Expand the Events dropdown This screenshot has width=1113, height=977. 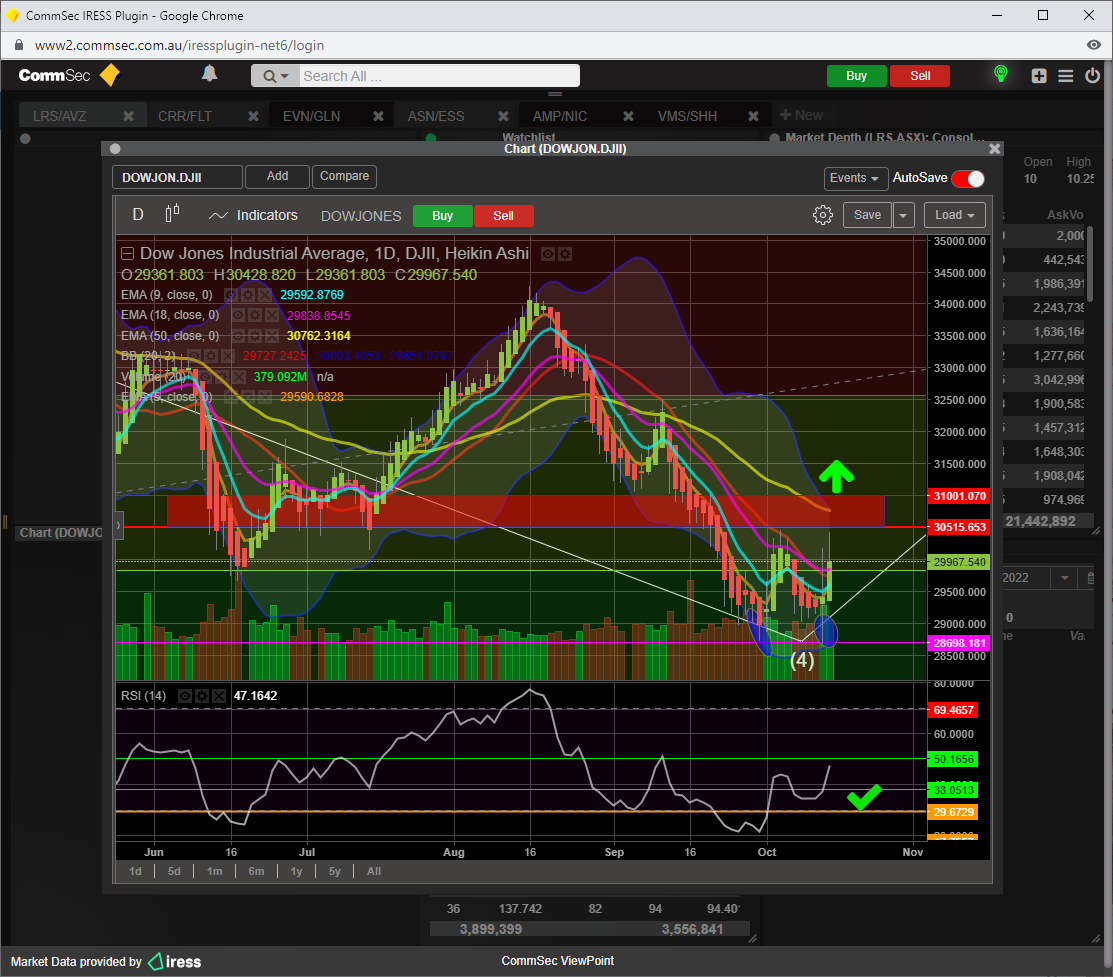pos(856,178)
